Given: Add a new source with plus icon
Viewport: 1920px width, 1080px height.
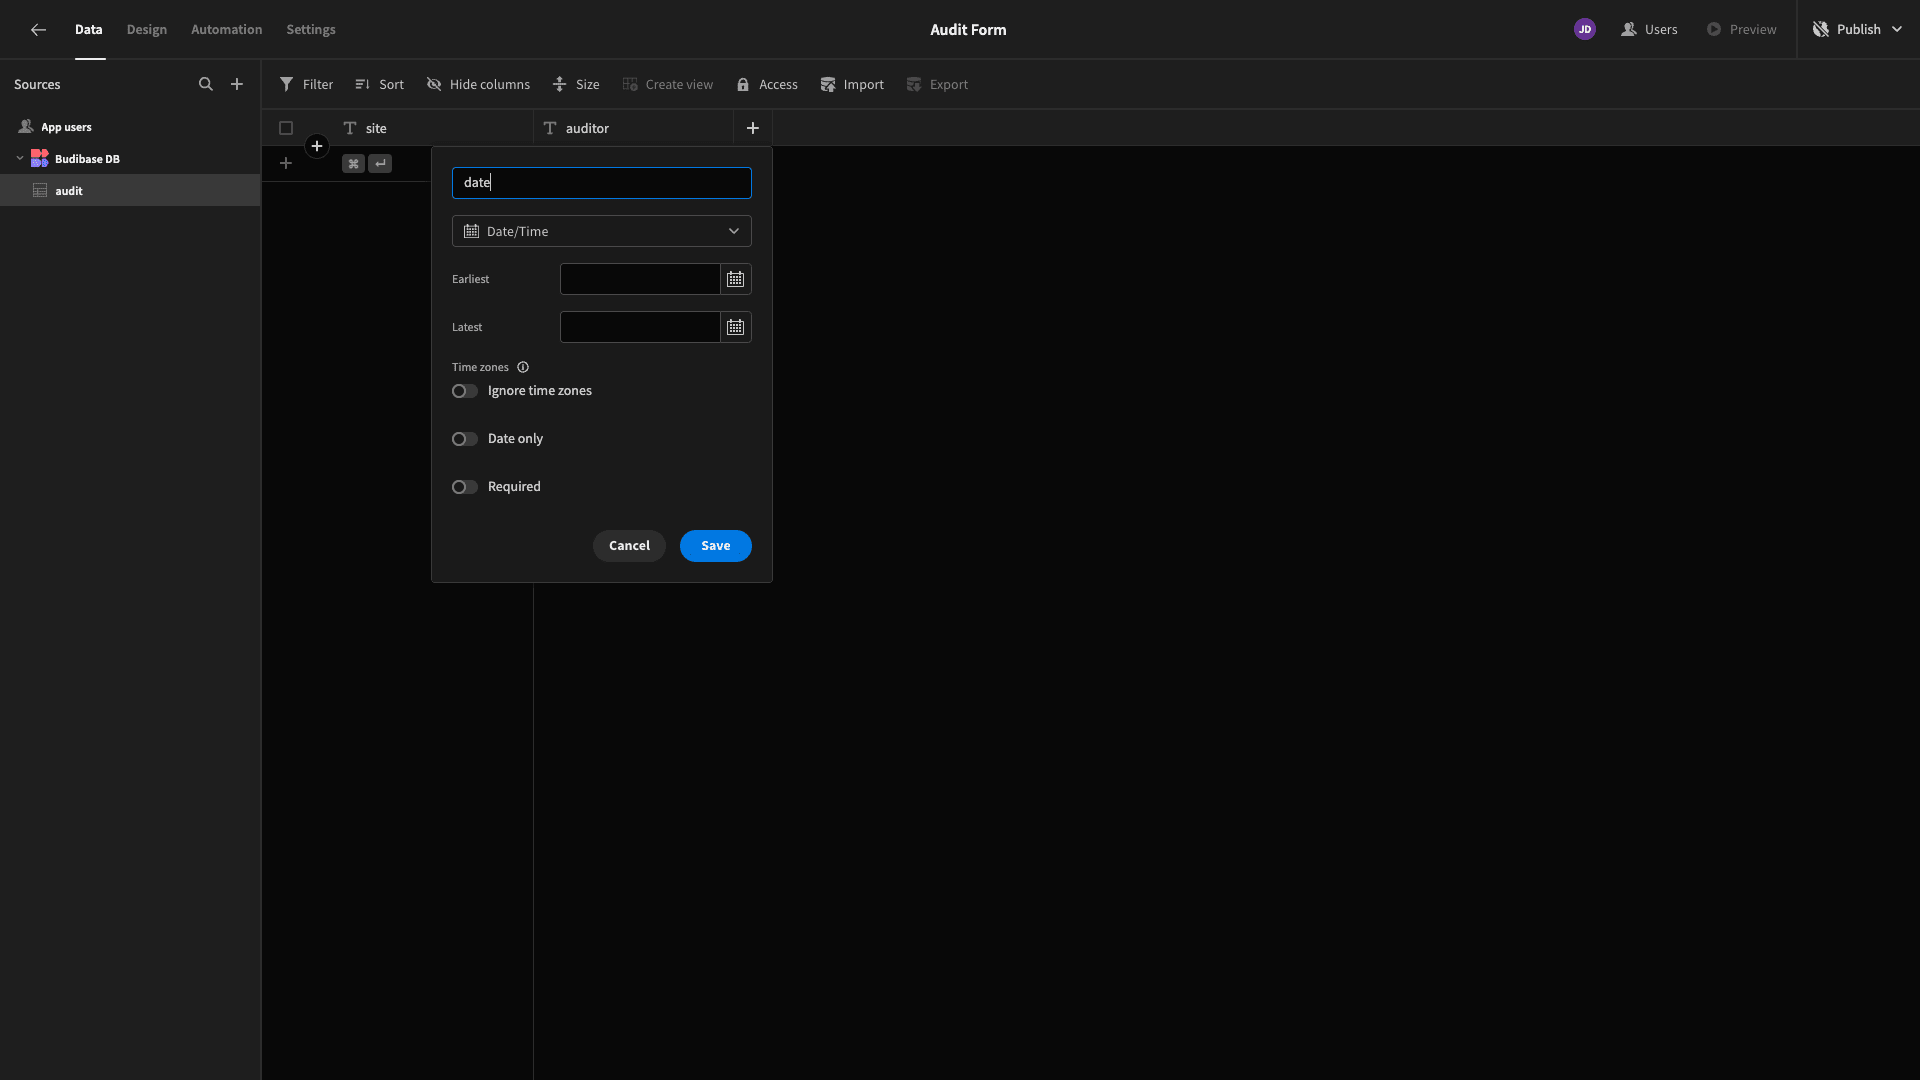Looking at the screenshot, I should tap(237, 84).
